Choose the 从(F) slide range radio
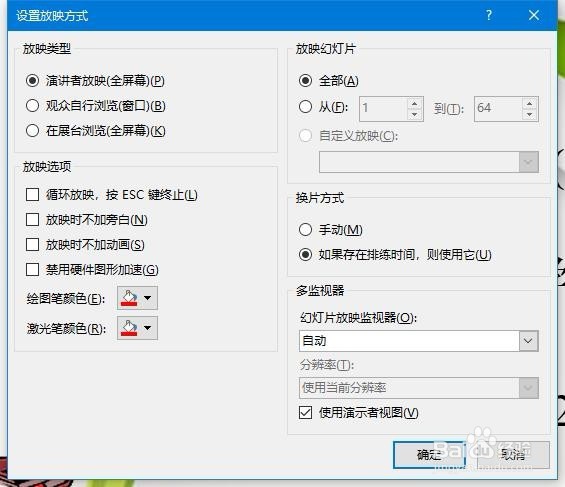 tap(305, 107)
